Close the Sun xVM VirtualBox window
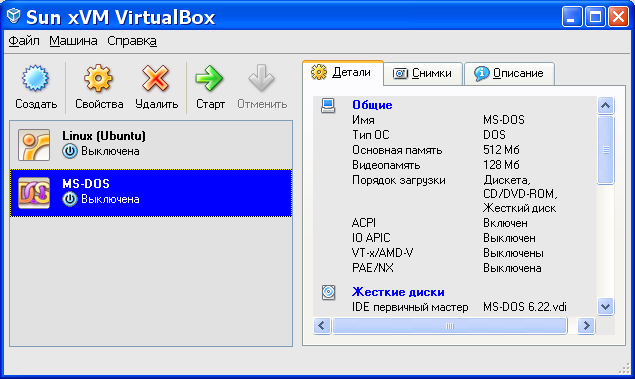The width and height of the screenshot is (635, 379). point(618,17)
